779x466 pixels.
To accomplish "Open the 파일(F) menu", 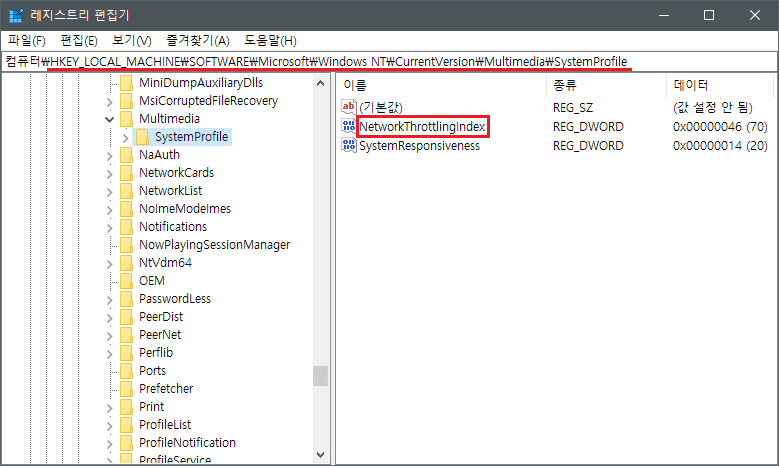I will (27, 41).
